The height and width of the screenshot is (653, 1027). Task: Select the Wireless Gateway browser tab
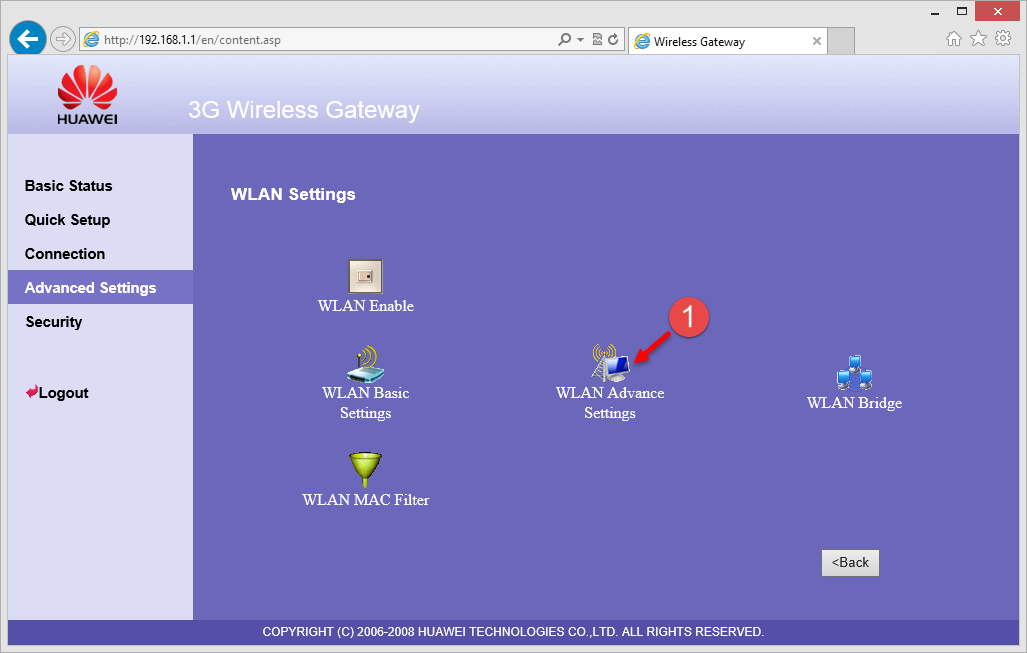[728, 41]
